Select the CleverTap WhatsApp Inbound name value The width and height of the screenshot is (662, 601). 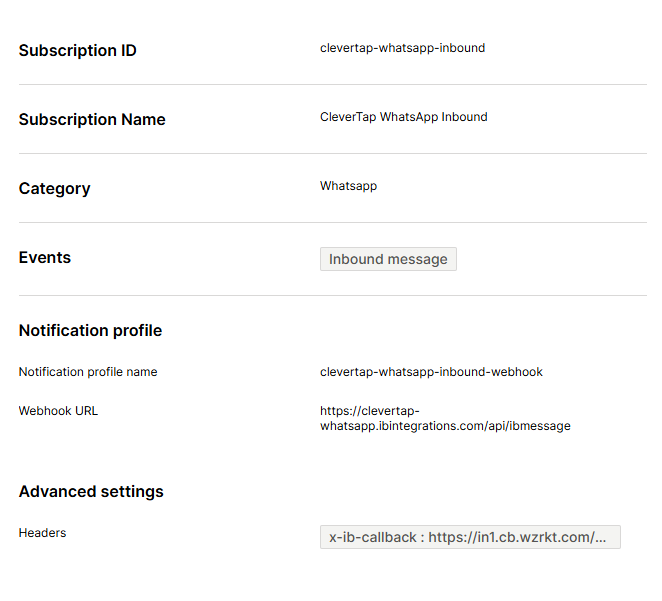coord(403,117)
